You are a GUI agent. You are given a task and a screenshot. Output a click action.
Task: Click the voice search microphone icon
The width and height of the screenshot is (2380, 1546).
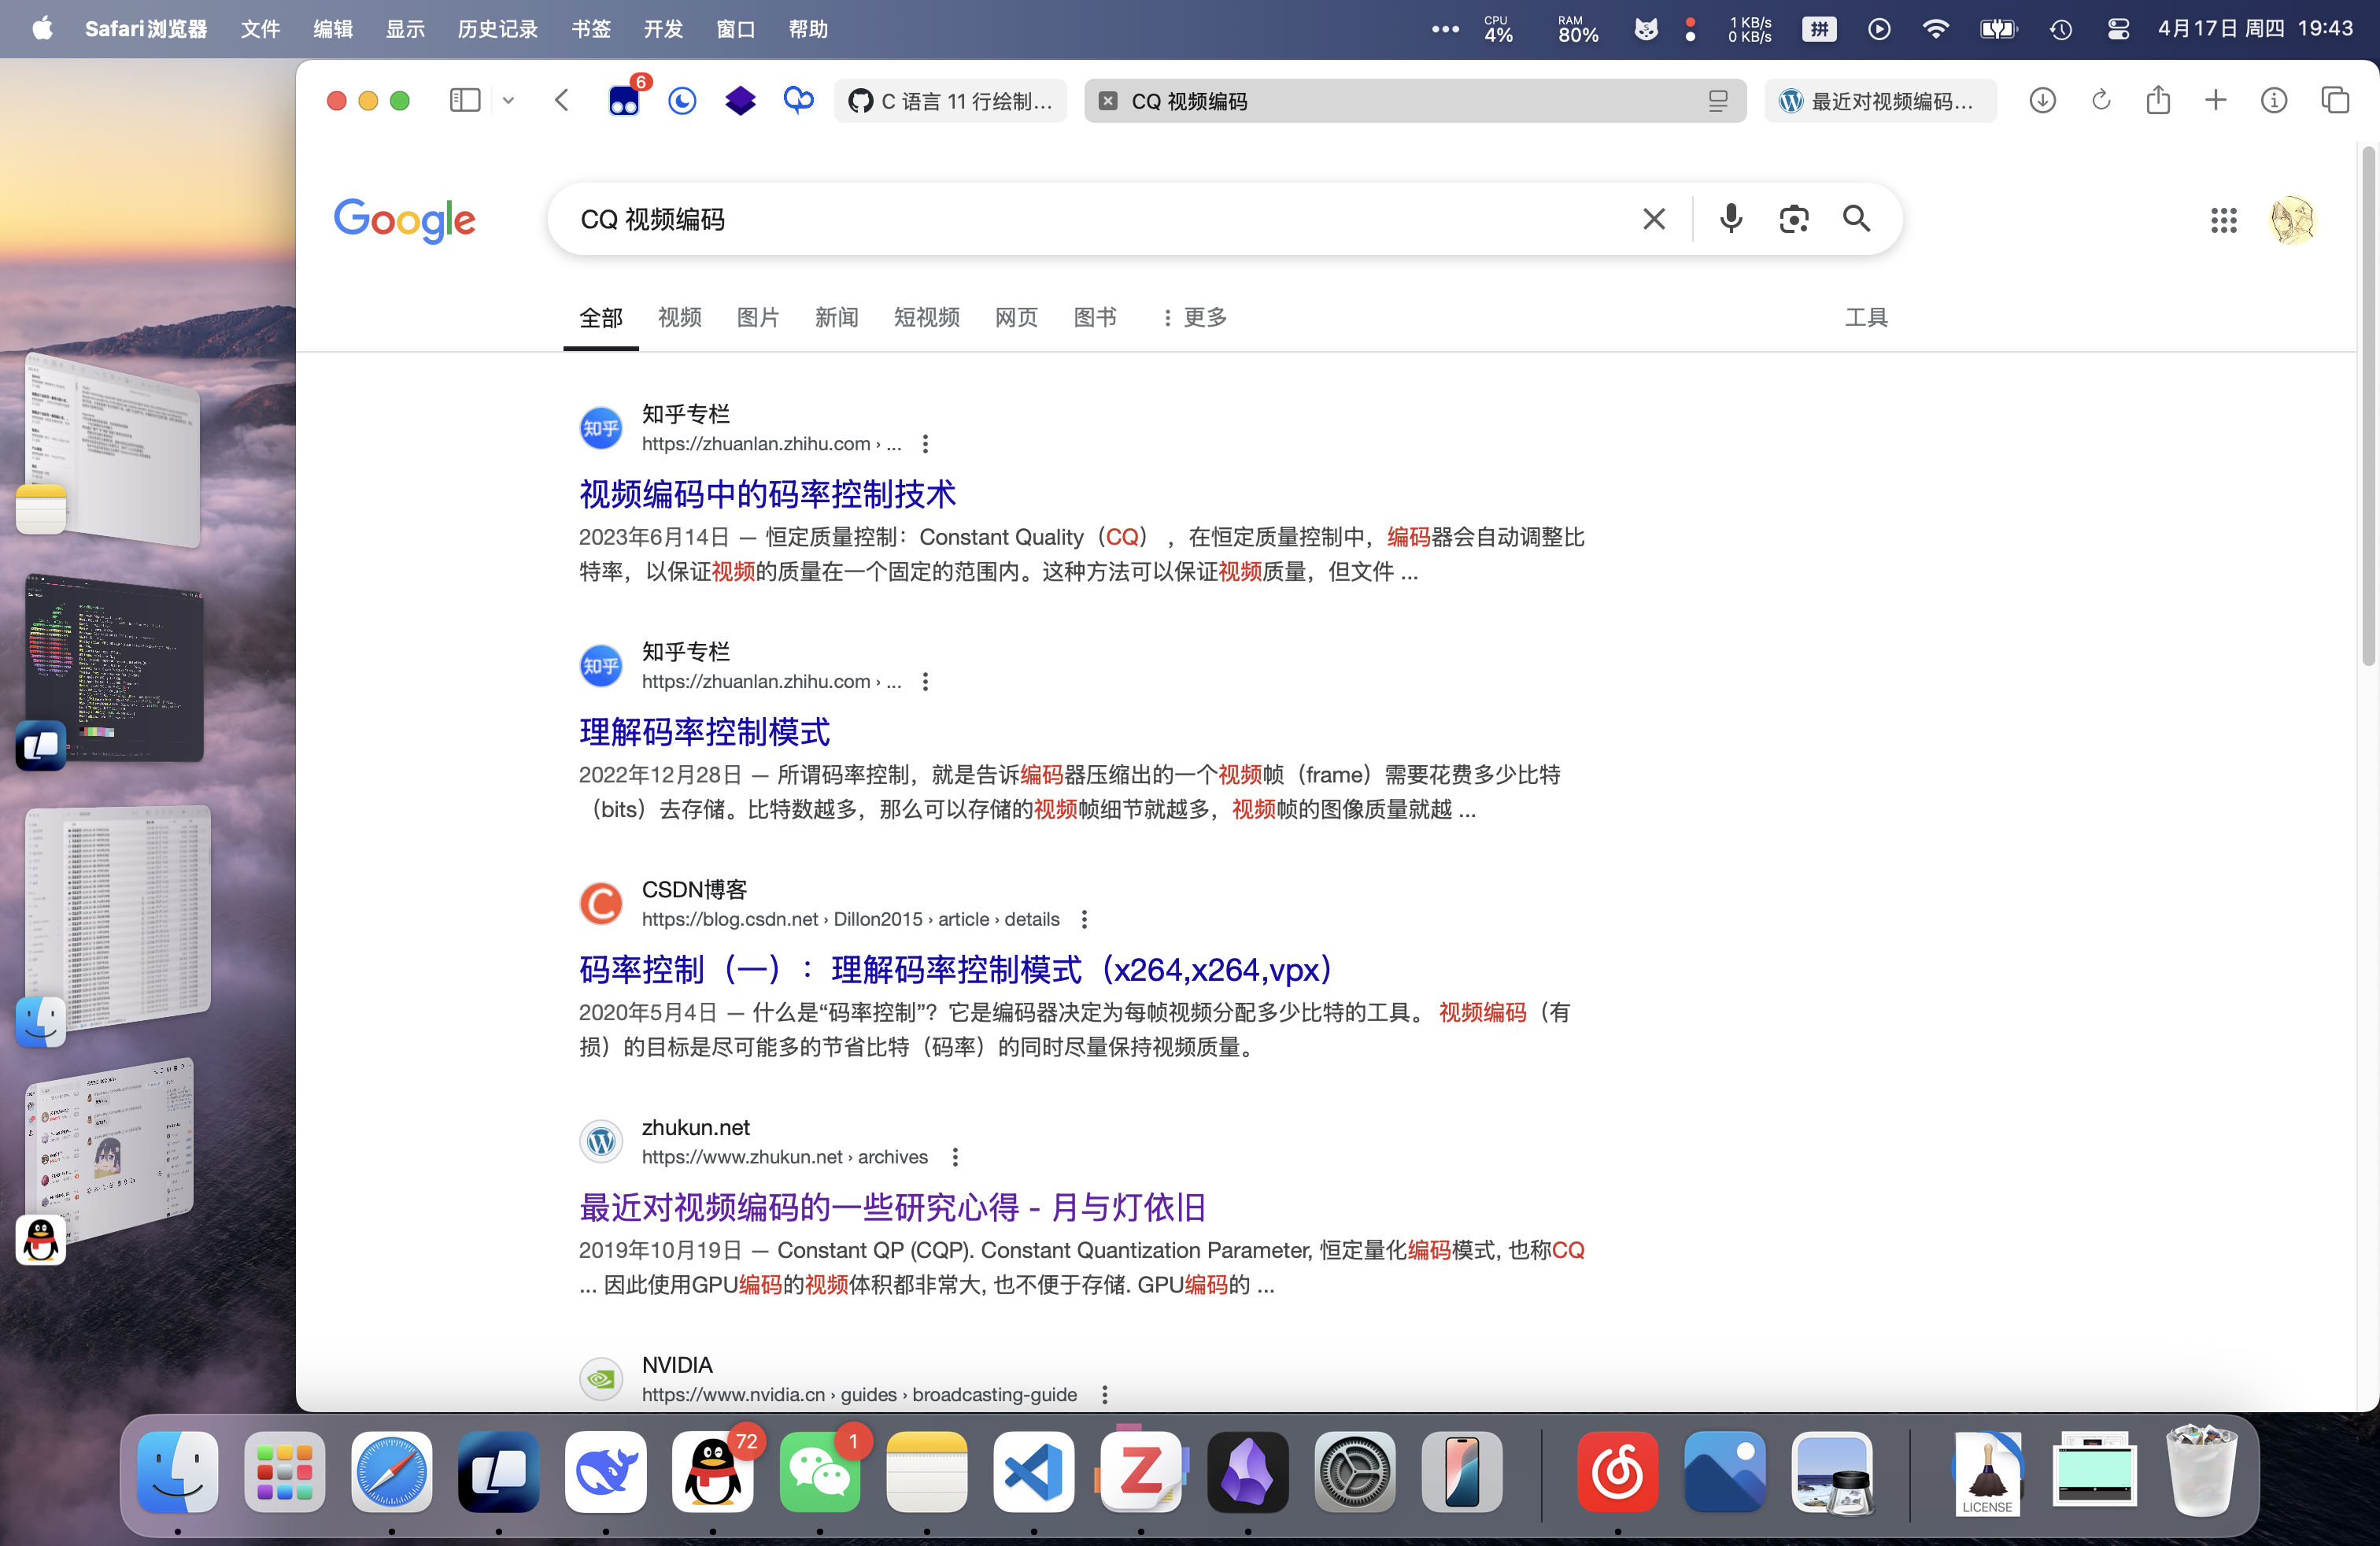point(1730,218)
